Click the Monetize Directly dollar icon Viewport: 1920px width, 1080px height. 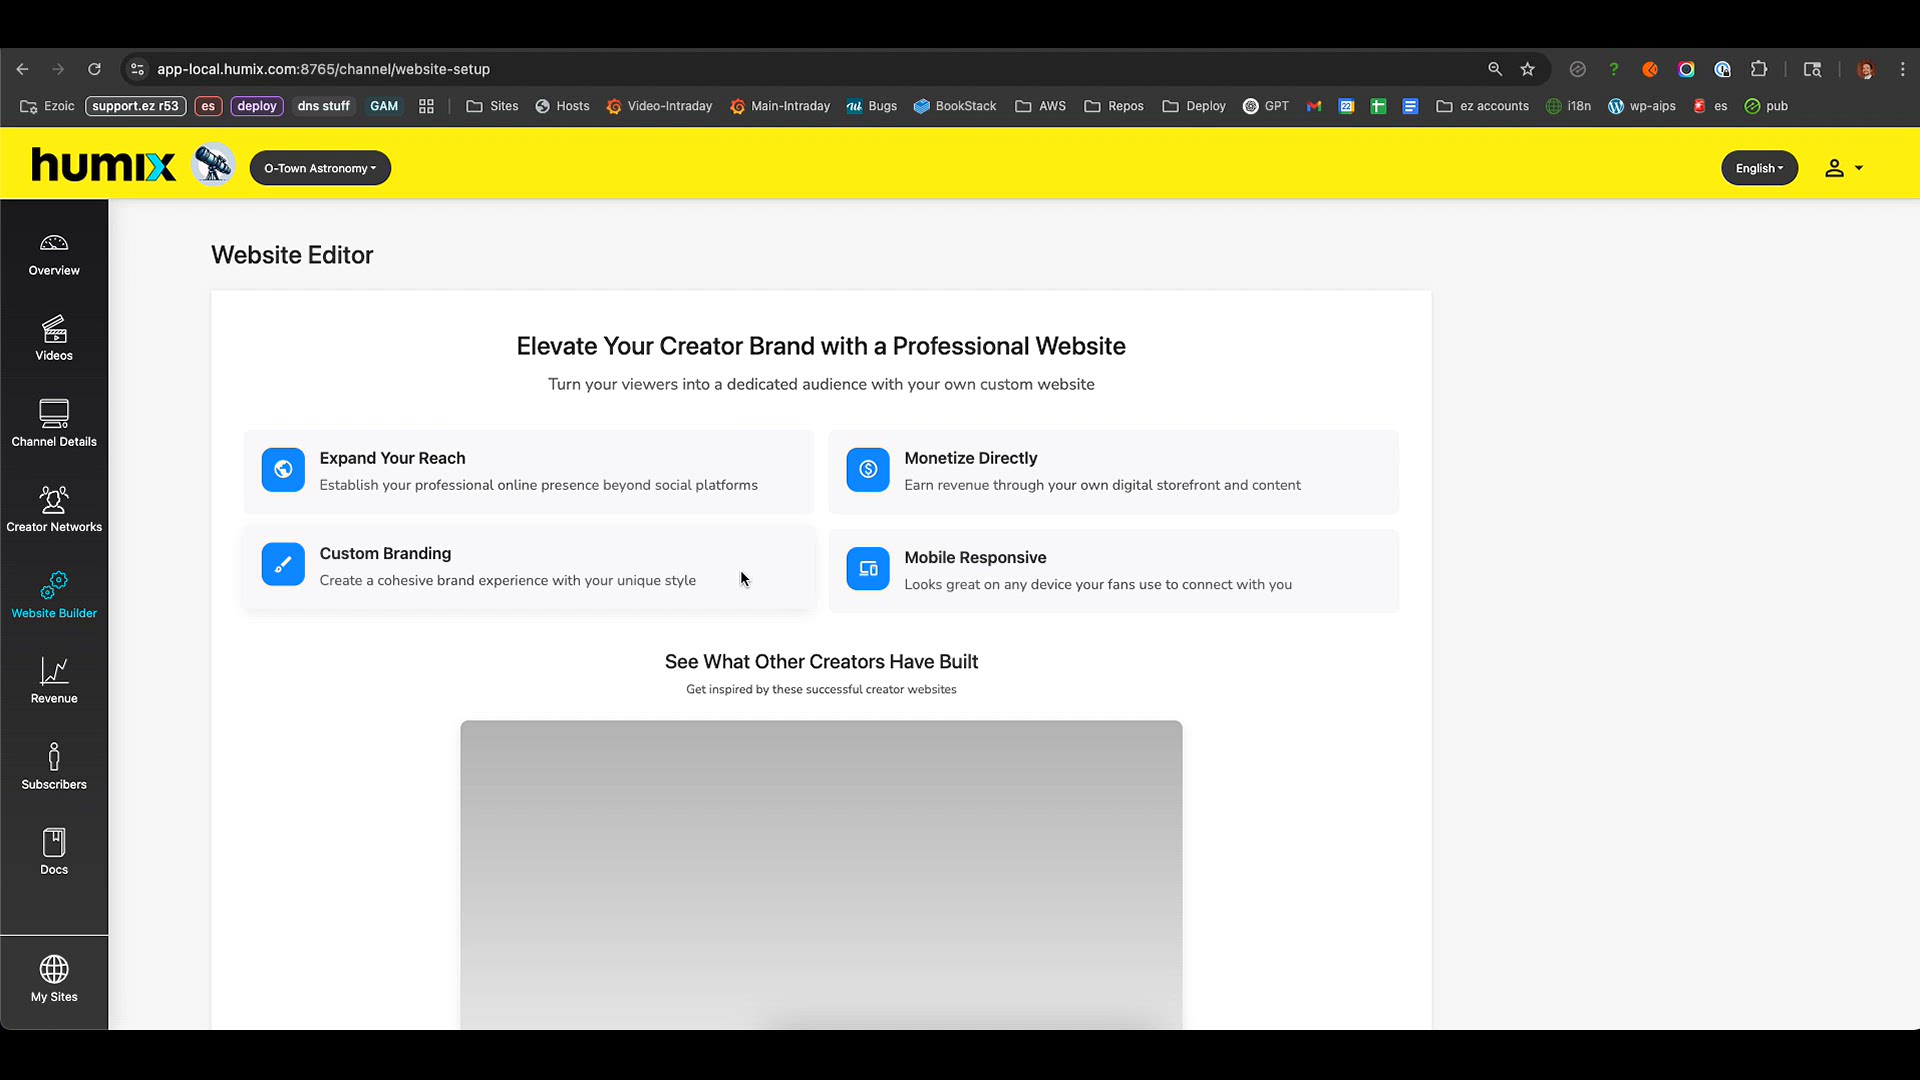tap(867, 470)
